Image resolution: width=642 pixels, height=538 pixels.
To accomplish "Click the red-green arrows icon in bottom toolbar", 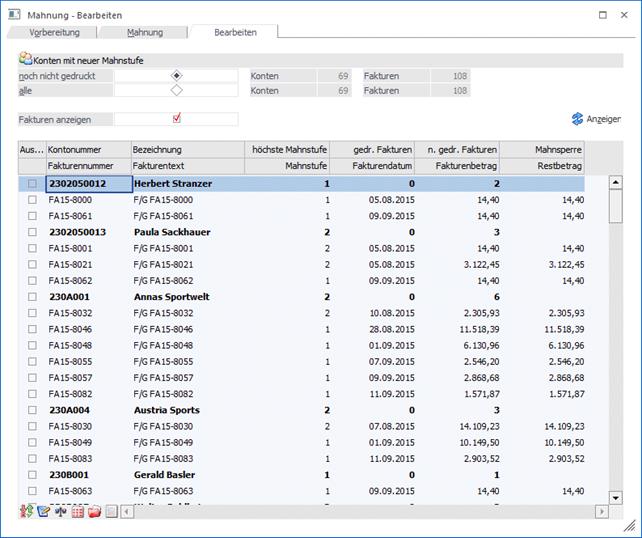I will (26, 512).
